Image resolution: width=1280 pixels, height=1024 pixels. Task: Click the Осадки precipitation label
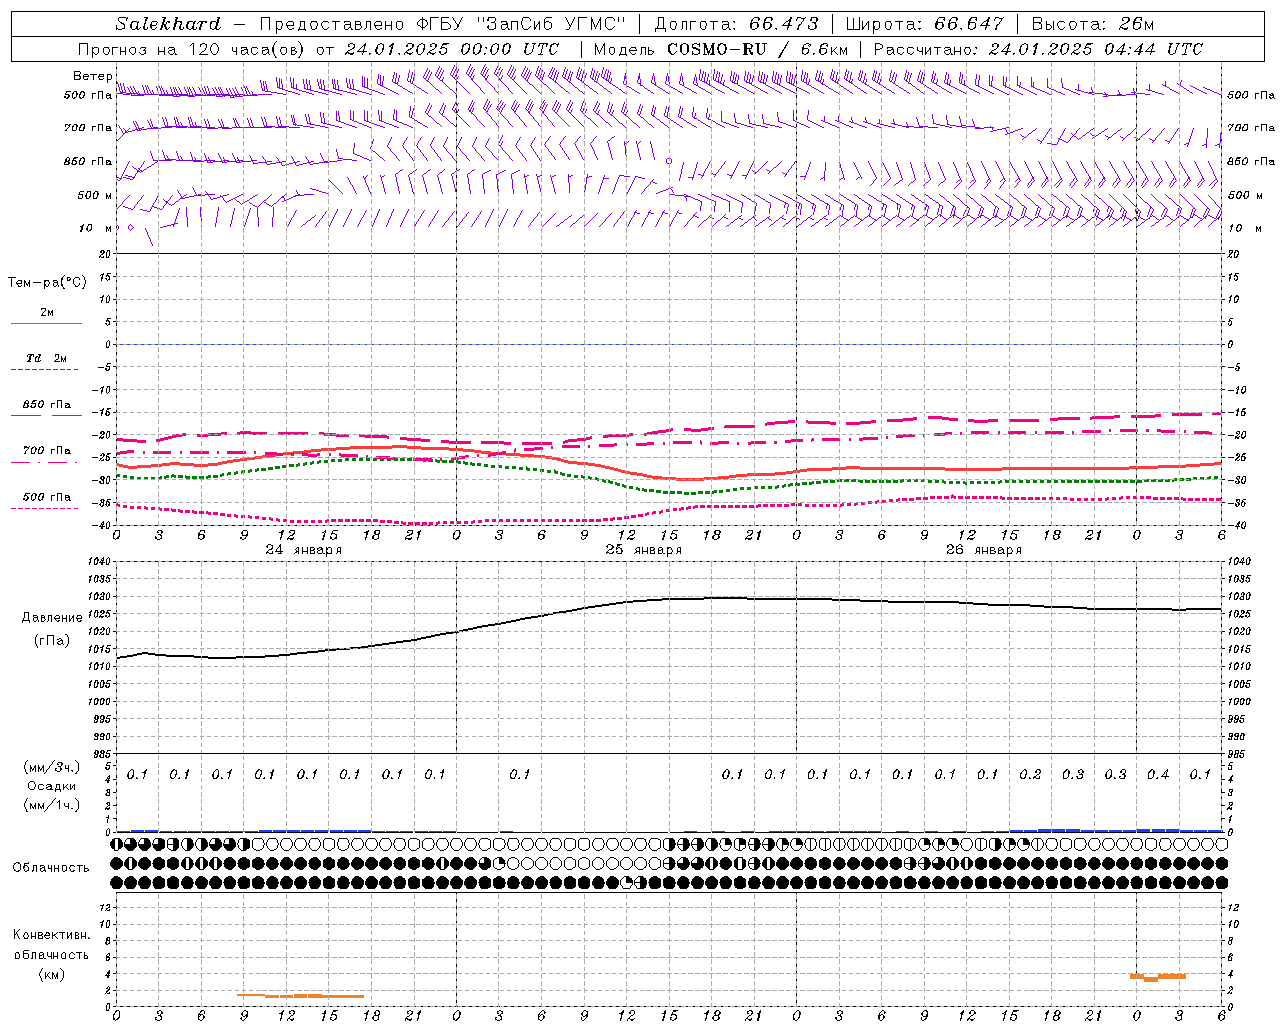pos(52,786)
